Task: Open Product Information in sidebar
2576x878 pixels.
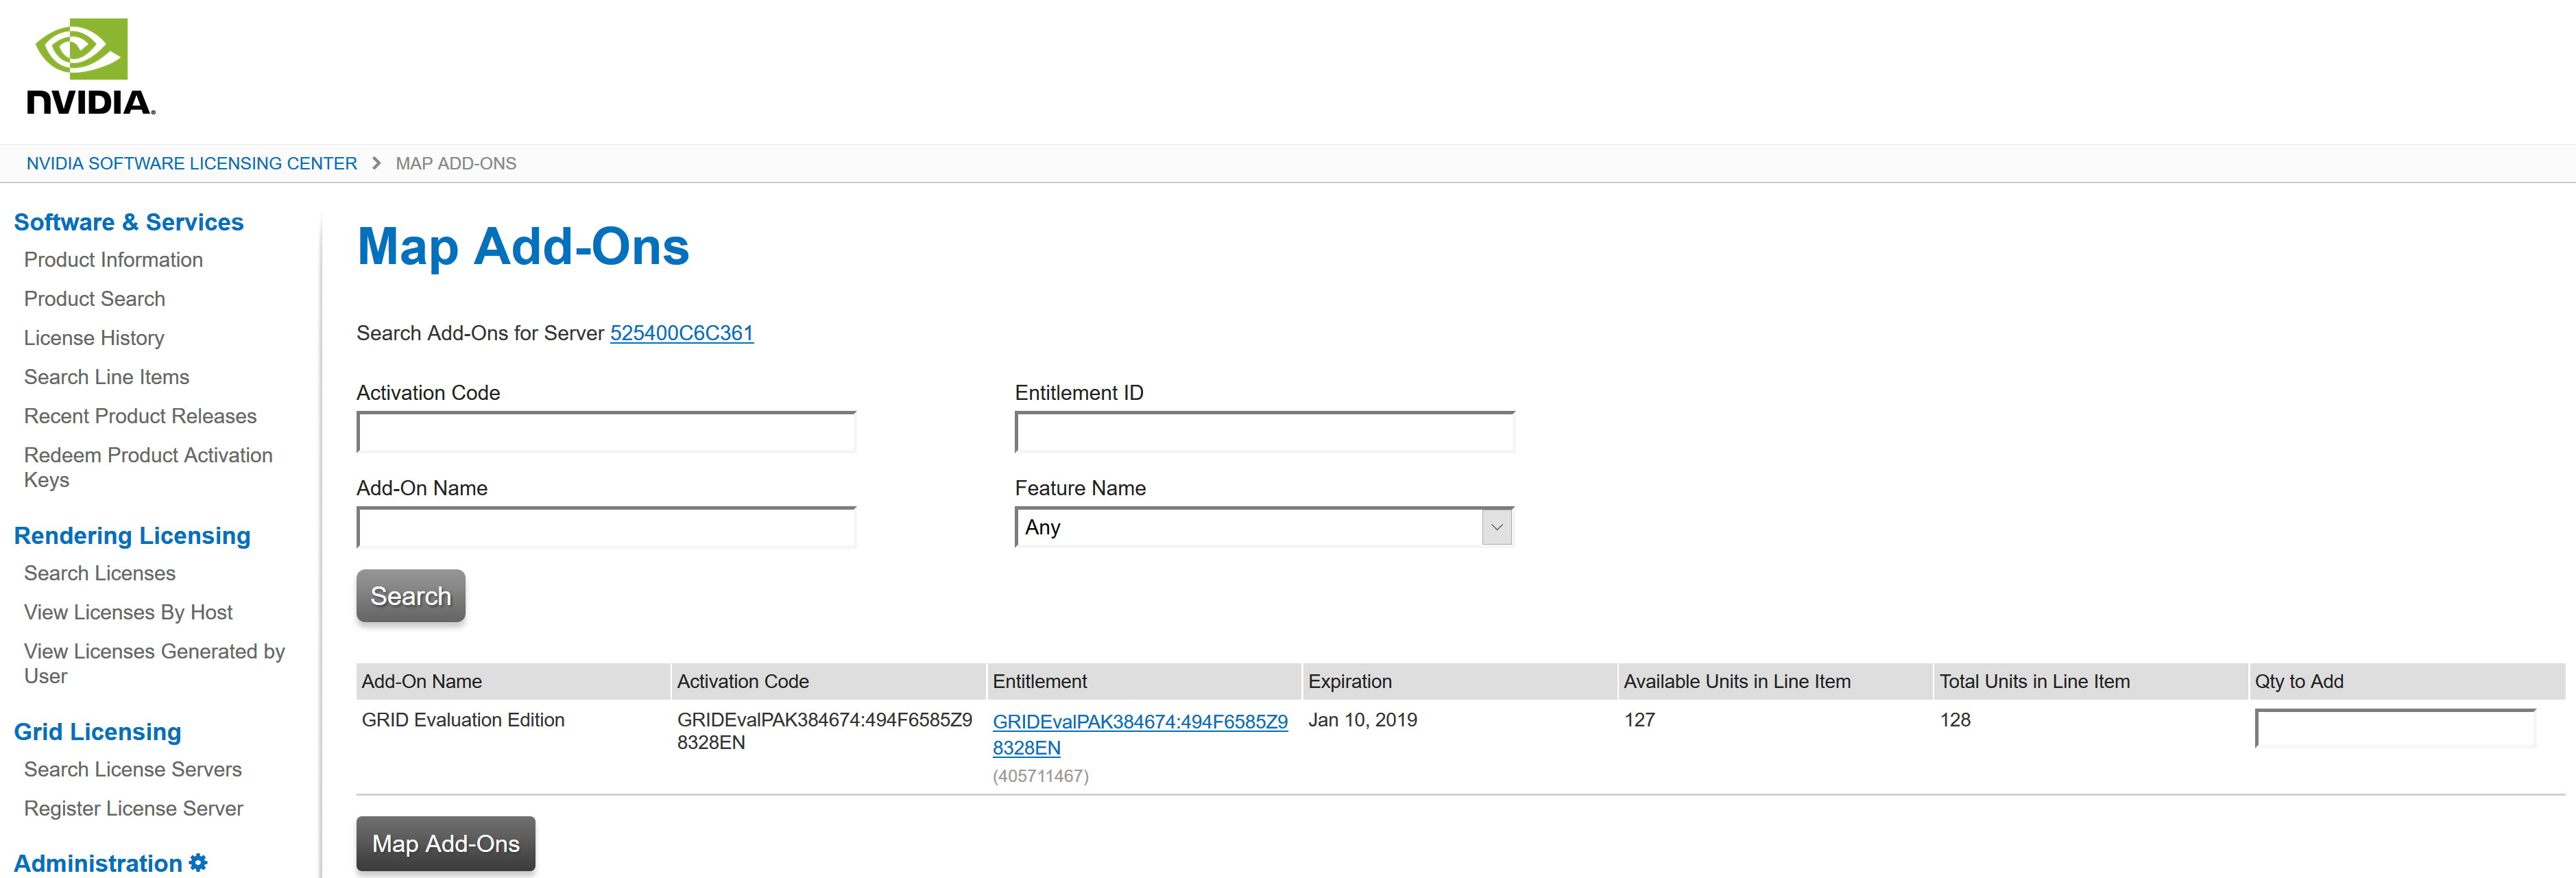Action: (113, 260)
